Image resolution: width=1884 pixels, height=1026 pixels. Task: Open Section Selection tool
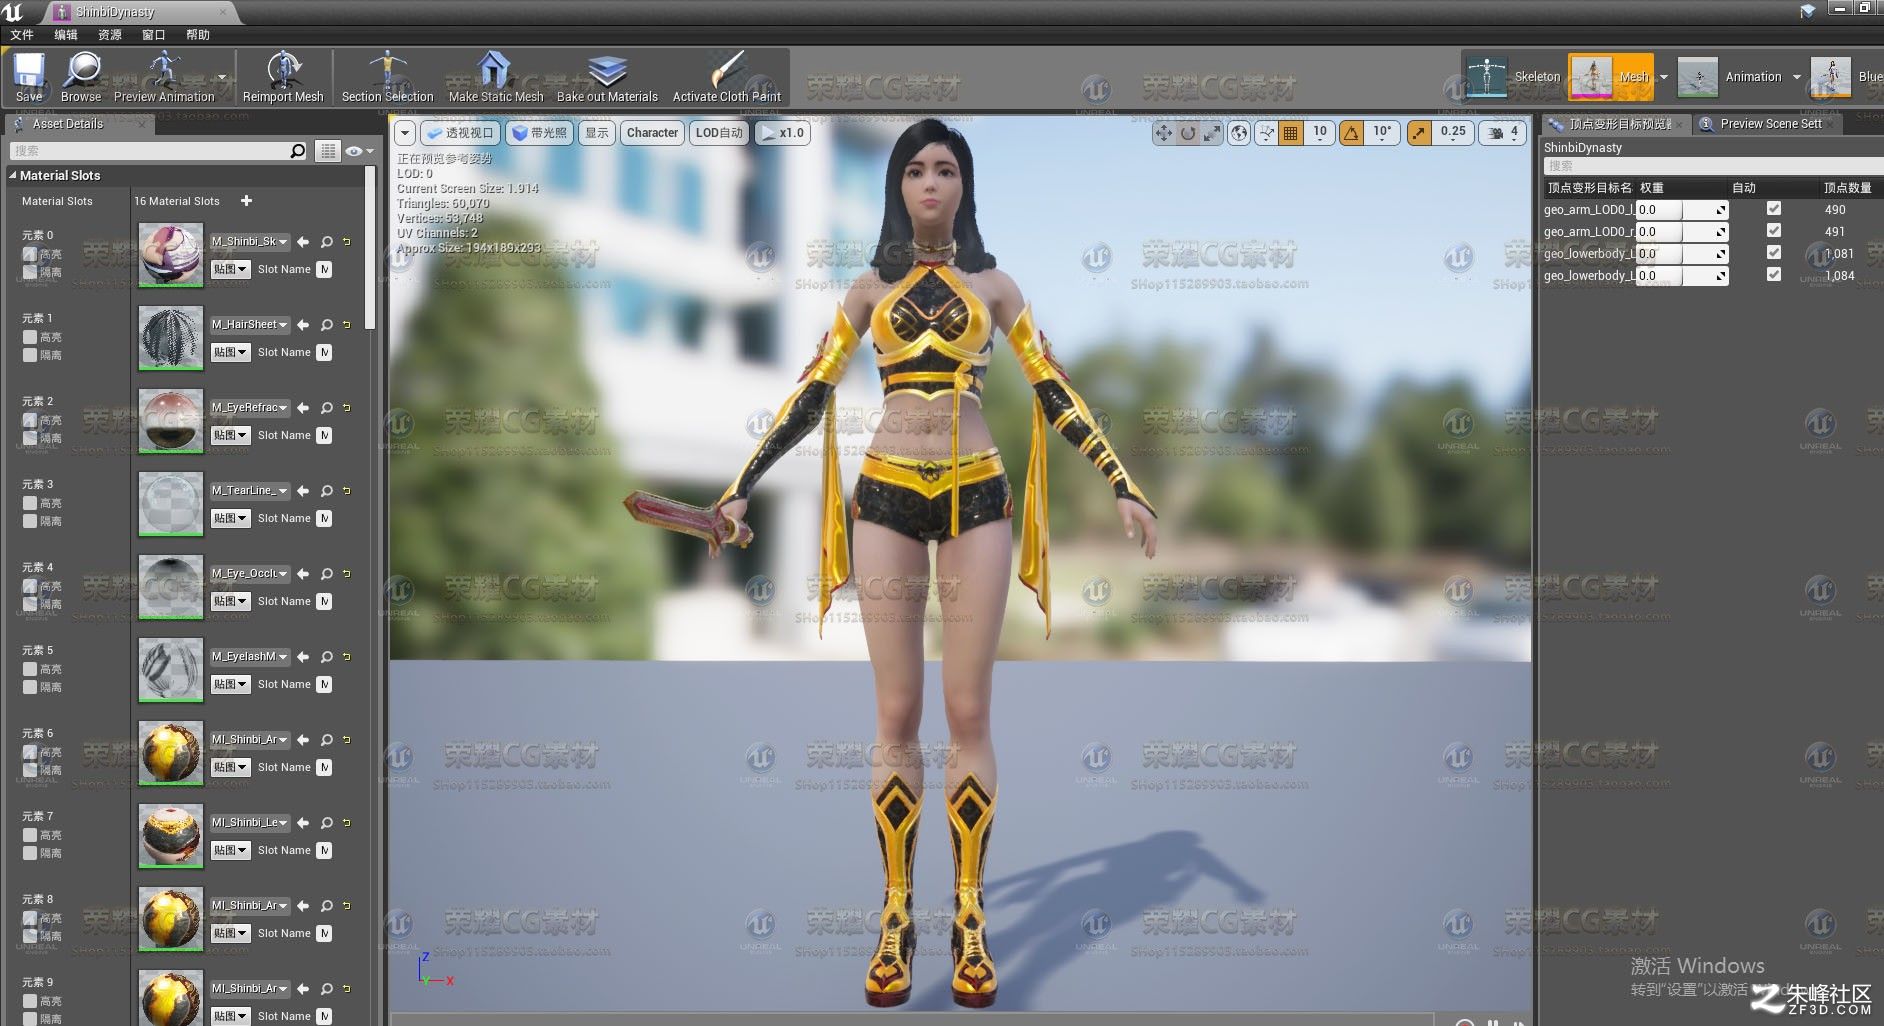pyautogui.click(x=387, y=77)
